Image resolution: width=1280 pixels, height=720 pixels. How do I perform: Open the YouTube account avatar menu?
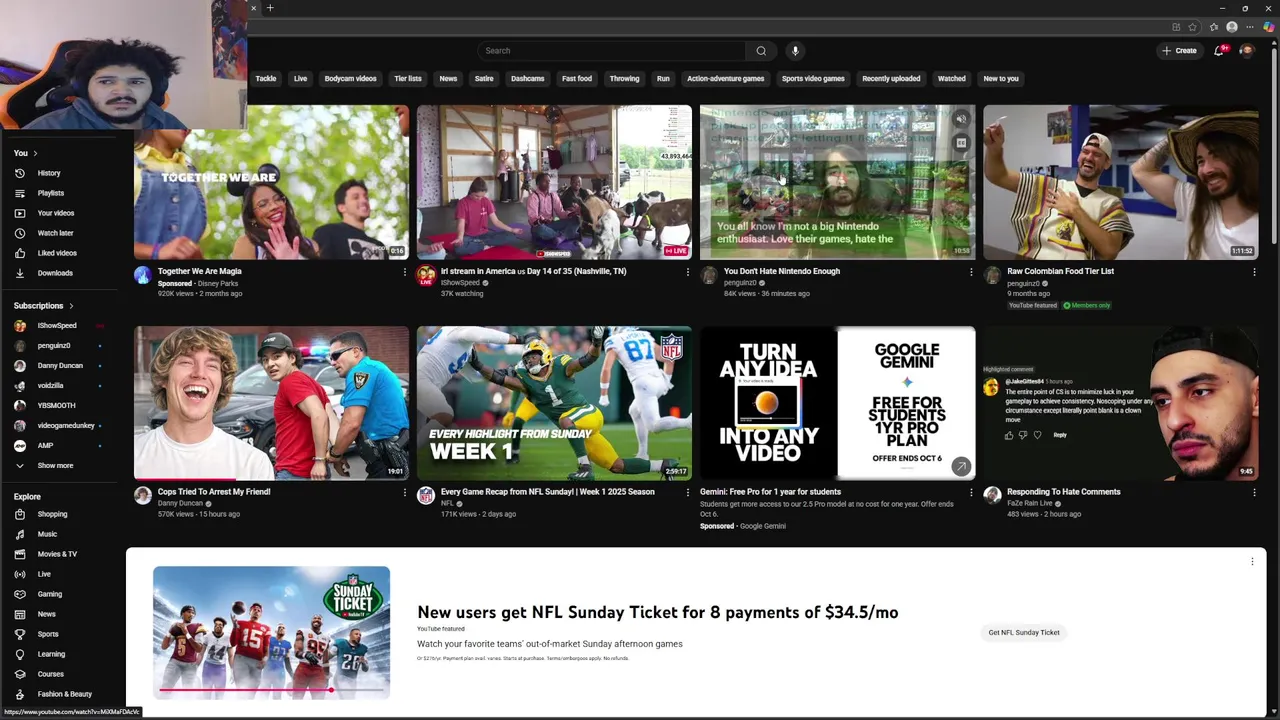(x=1246, y=50)
